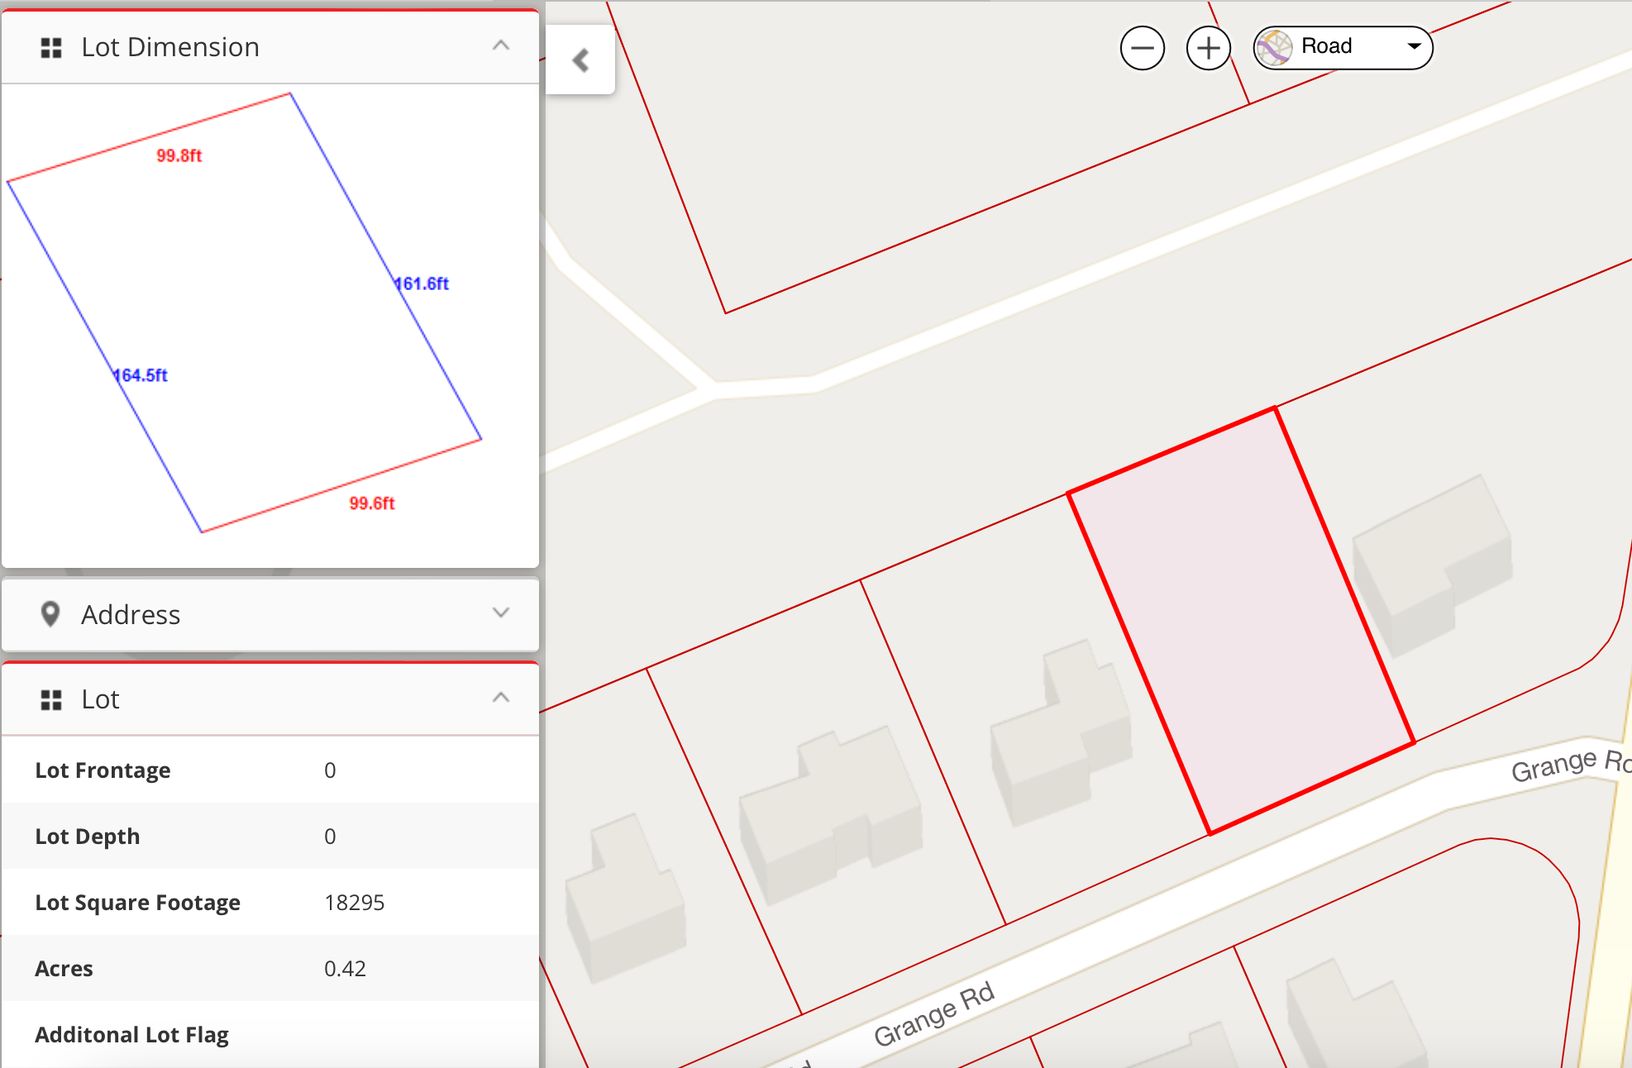
Task: Click the Lot section grid icon
Action: point(51,700)
